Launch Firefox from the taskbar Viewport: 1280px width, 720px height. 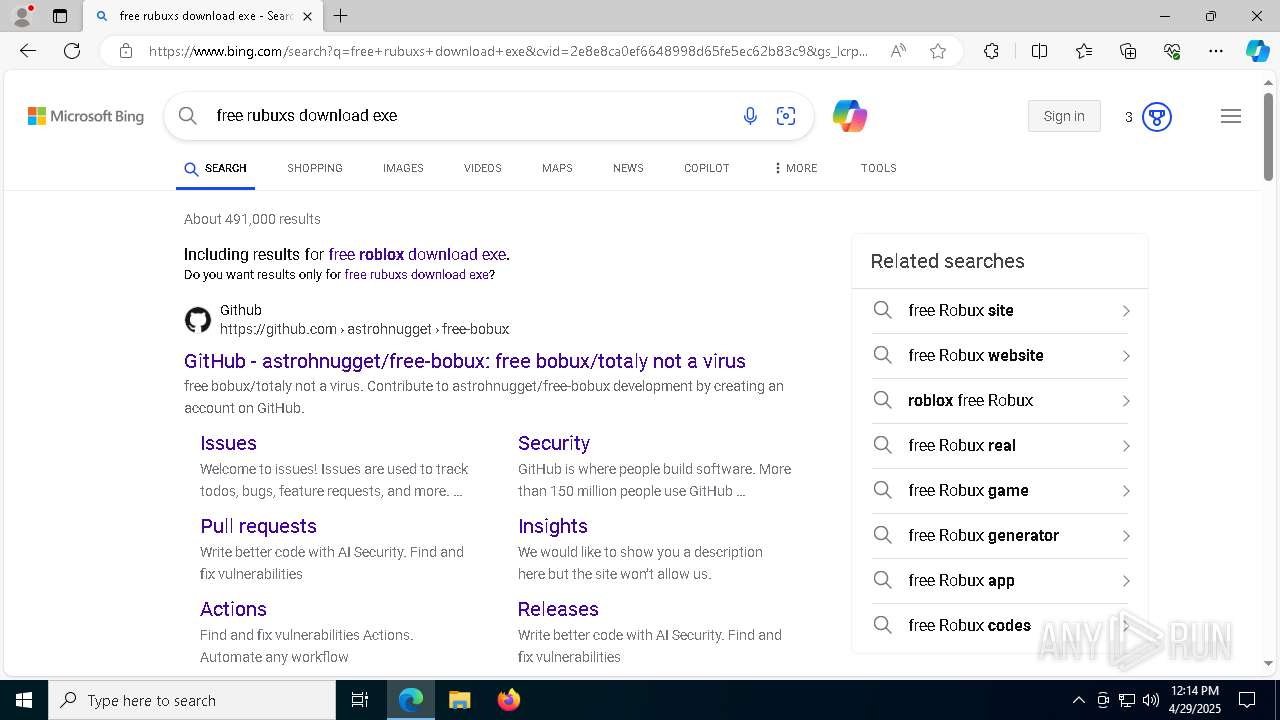tap(508, 700)
